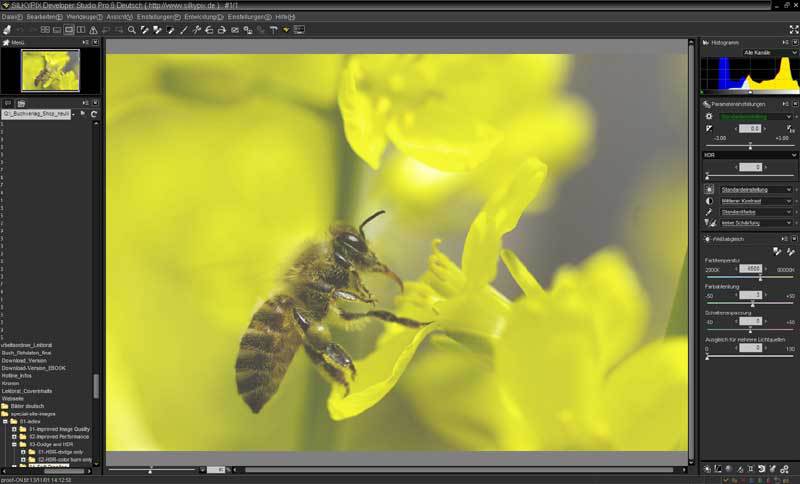This screenshot has height=484, width=800.
Task: Float the Histogramm panel with its pin icon
Action: [x=786, y=43]
